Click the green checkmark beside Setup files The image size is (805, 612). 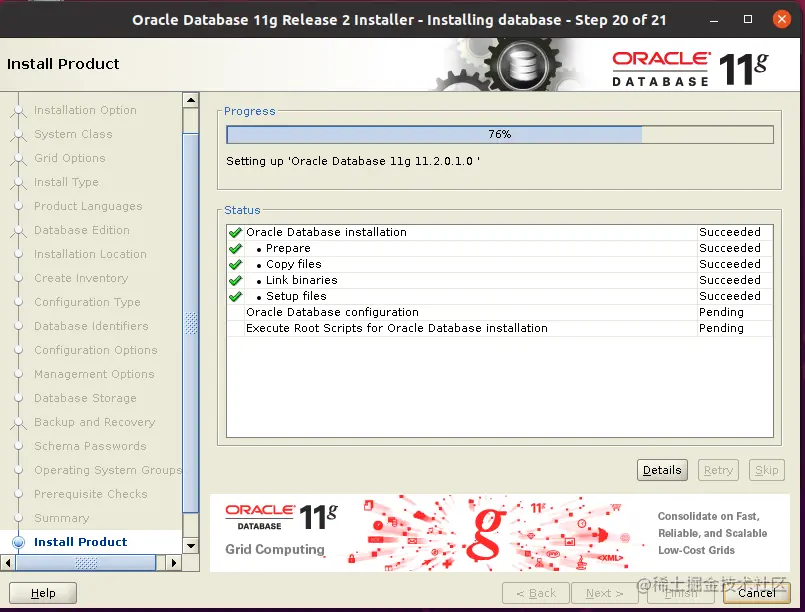coord(236,296)
